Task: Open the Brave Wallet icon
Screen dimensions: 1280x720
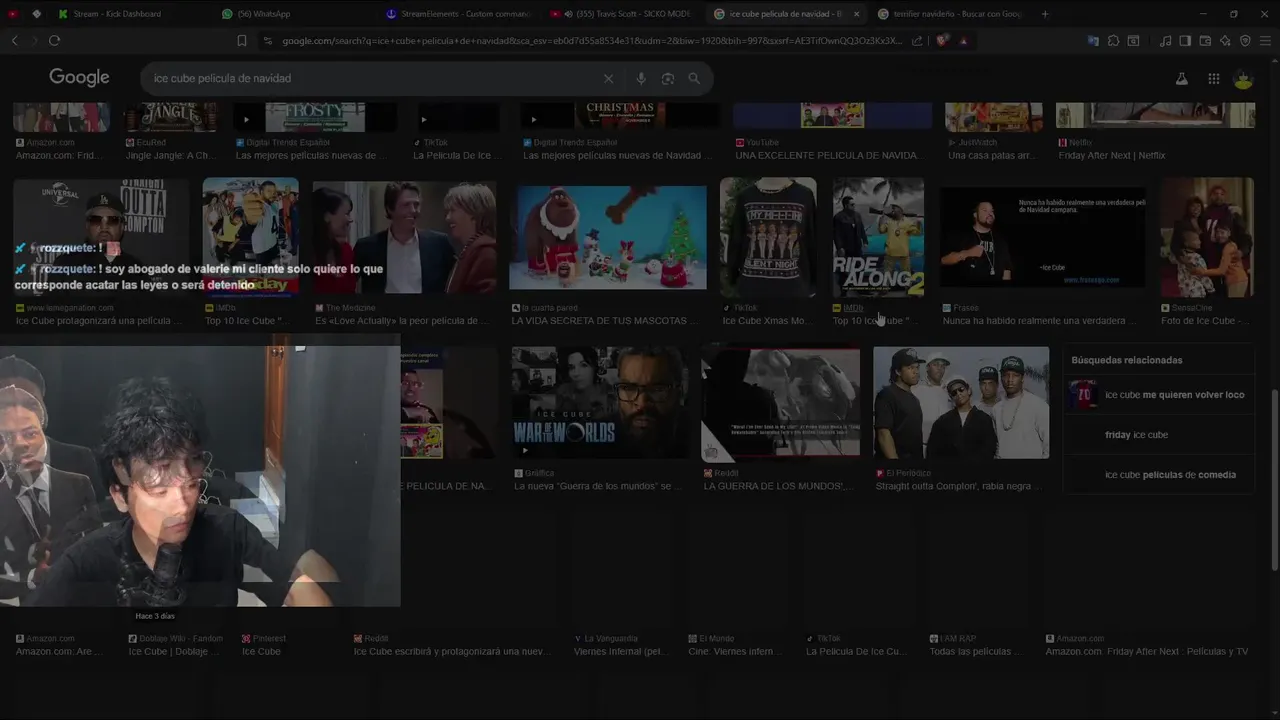Action: click(x=1205, y=41)
